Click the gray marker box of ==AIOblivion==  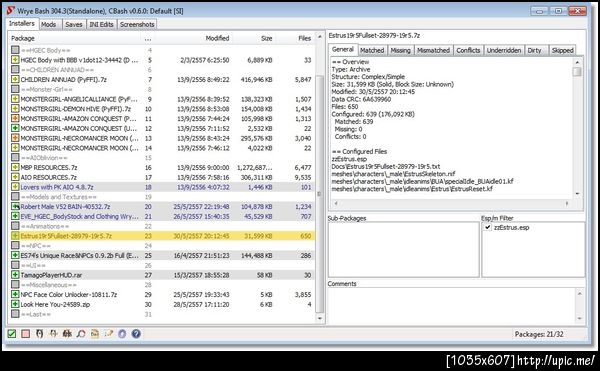15,158
